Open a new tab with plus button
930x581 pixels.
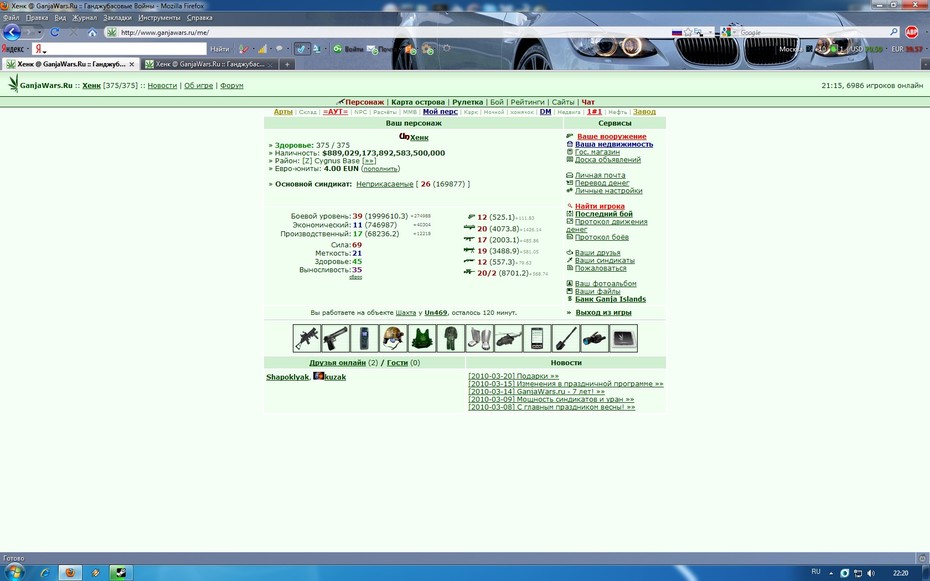287,64
